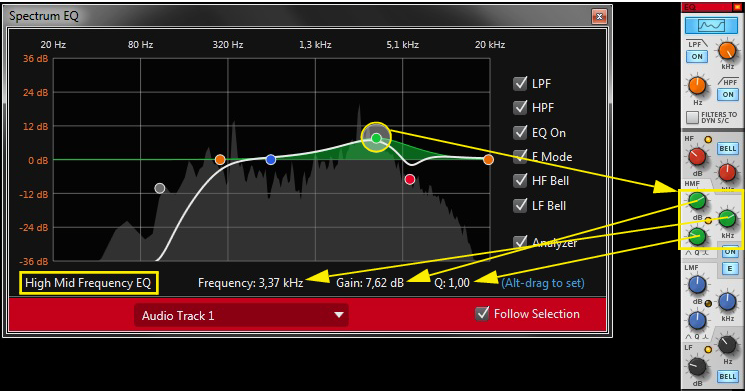Click the blue LMF gain knob
Screen dimensions: 745x391
[x=697, y=285]
